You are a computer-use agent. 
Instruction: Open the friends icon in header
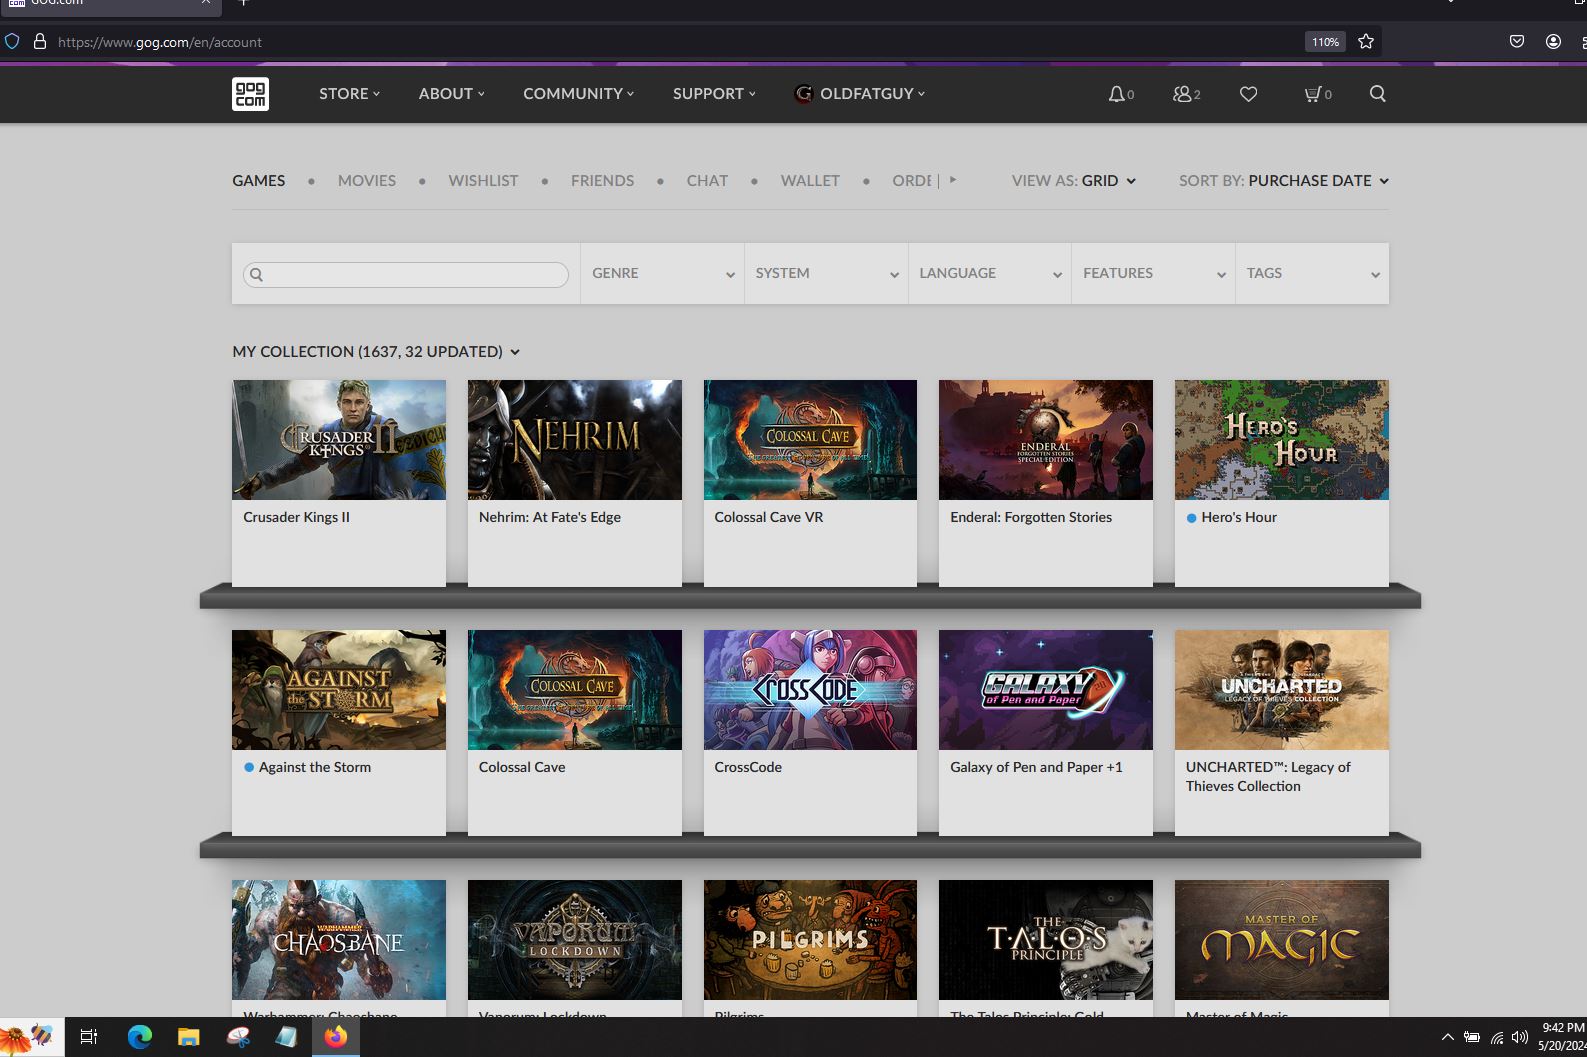click(1182, 94)
